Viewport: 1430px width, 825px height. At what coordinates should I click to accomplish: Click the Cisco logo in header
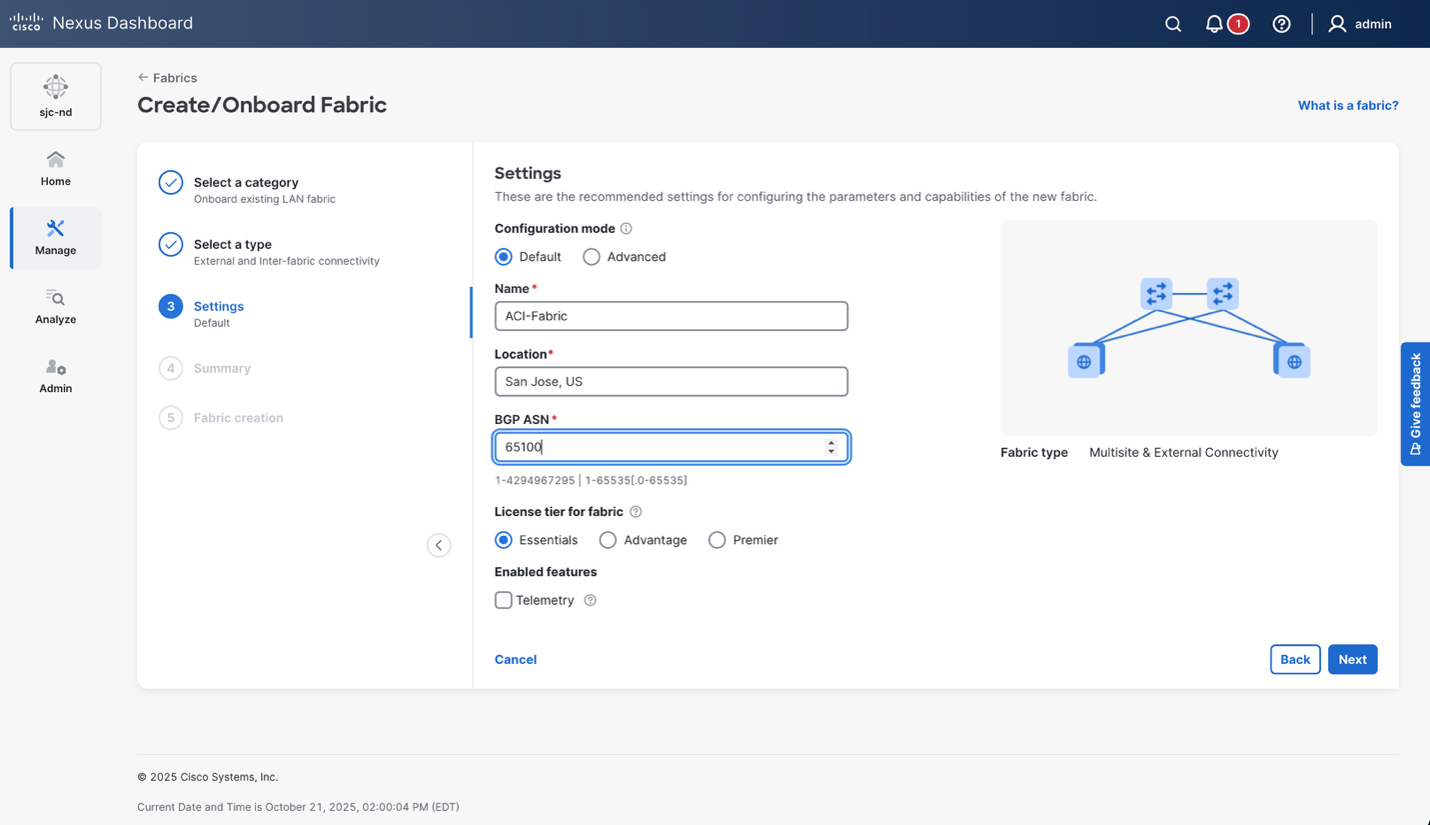pyautogui.click(x=26, y=22)
